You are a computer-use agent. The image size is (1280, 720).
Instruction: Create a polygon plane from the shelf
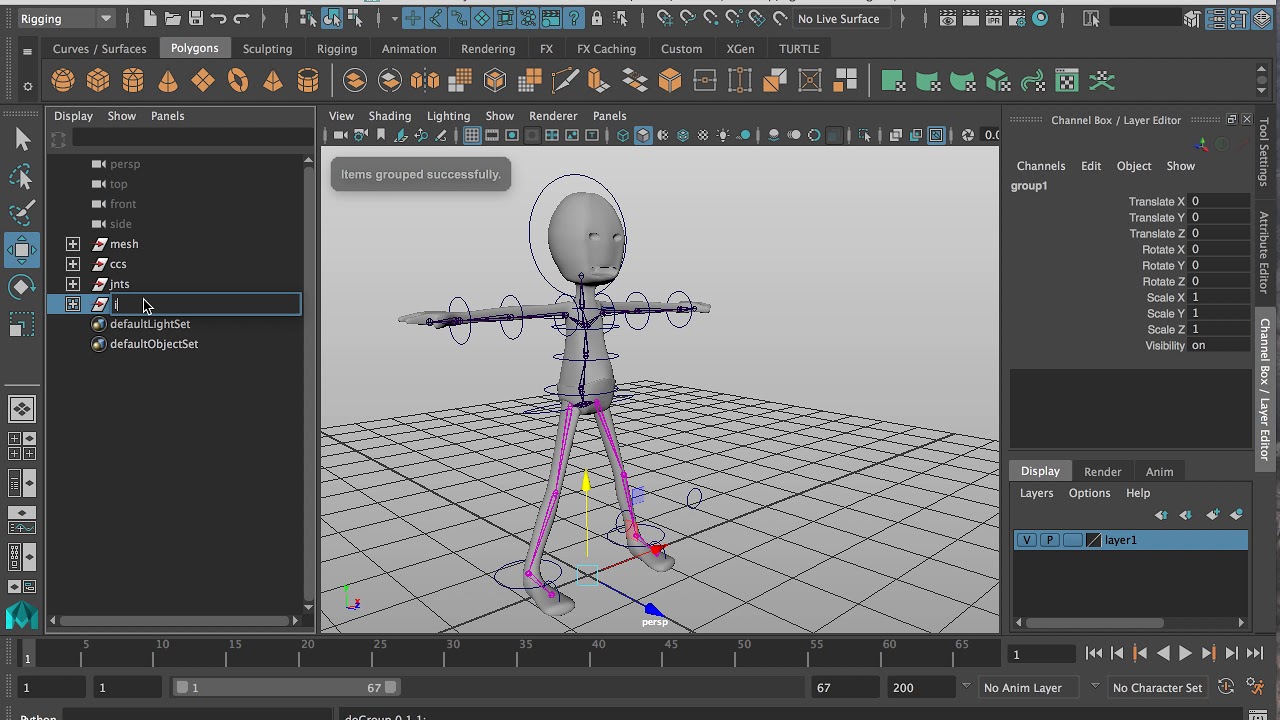203,81
